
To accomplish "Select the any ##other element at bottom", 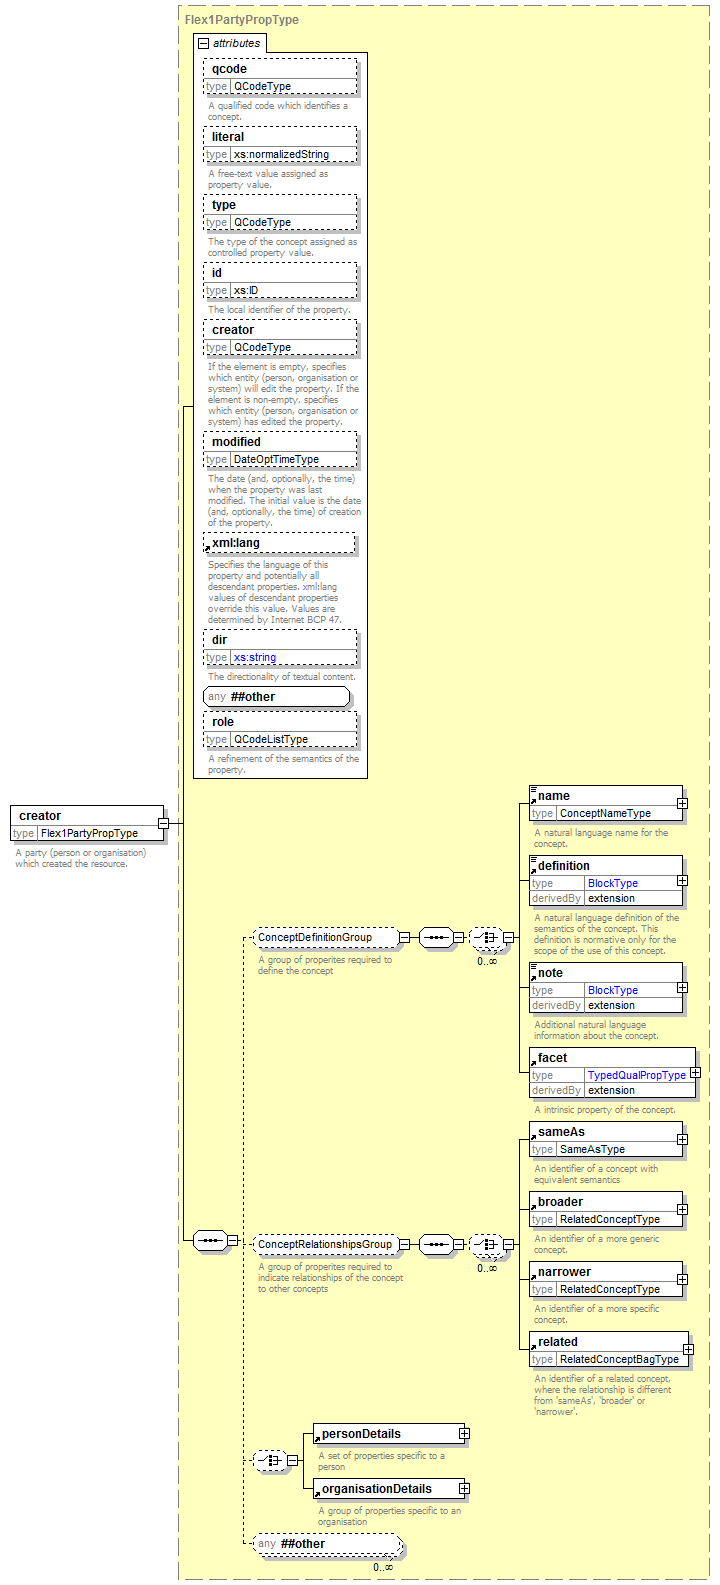I will (x=328, y=1544).
